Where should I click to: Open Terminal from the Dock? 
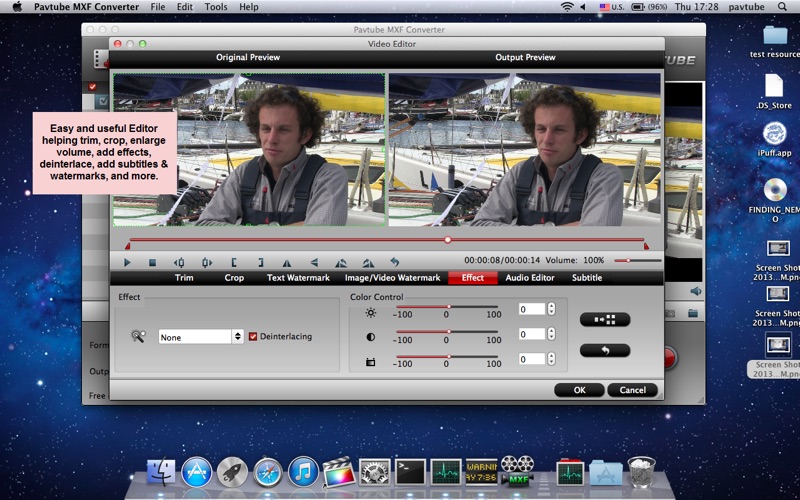(x=411, y=472)
